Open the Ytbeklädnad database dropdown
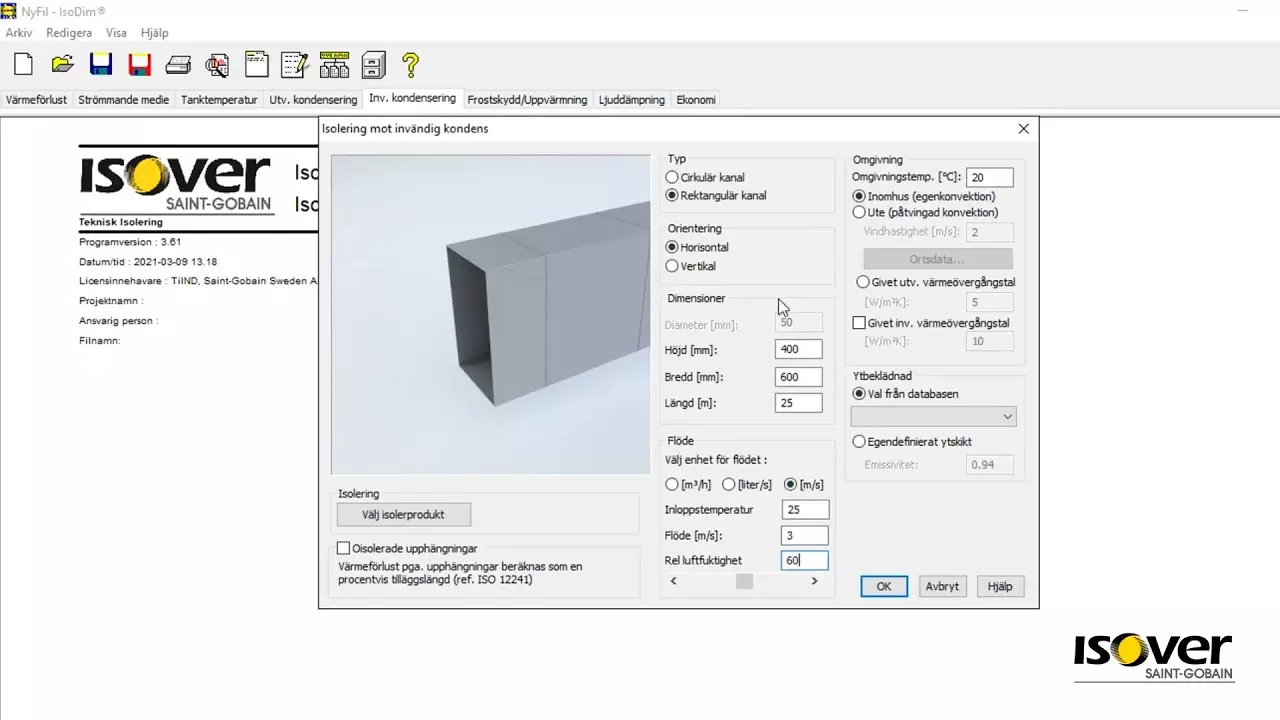Screen dimensions: 1280x720 [x=933, y=416]
